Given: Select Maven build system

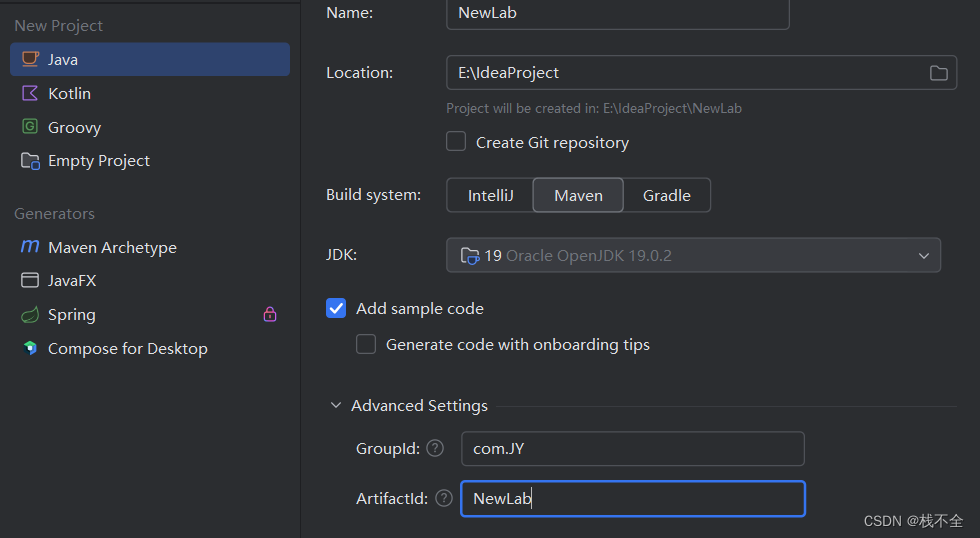Looking at the screenshot, I should pyautogui.click(x=578, y=195).
